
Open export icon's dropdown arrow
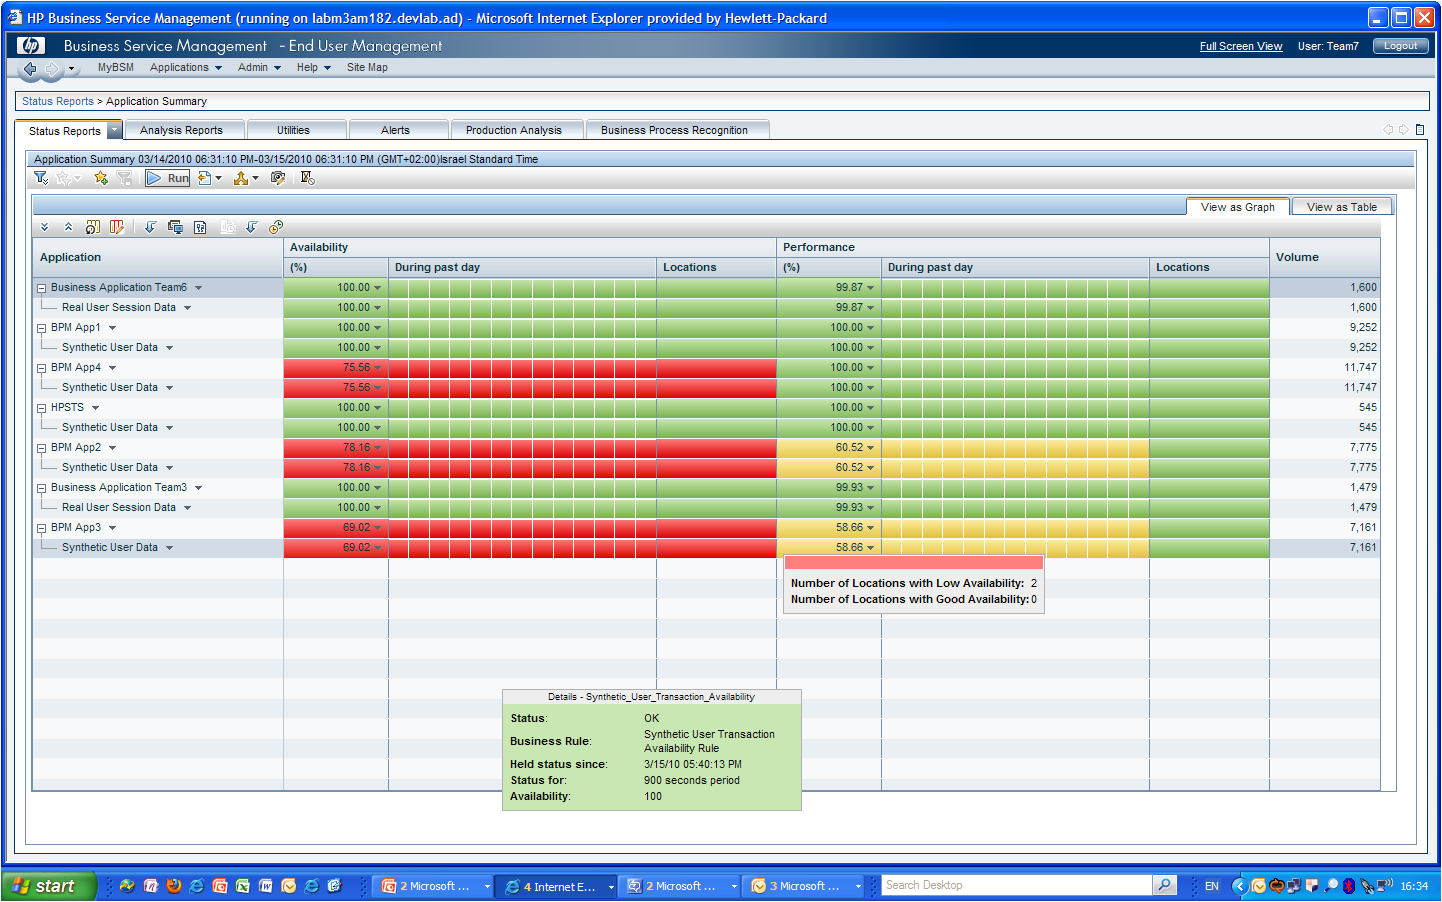218,178
